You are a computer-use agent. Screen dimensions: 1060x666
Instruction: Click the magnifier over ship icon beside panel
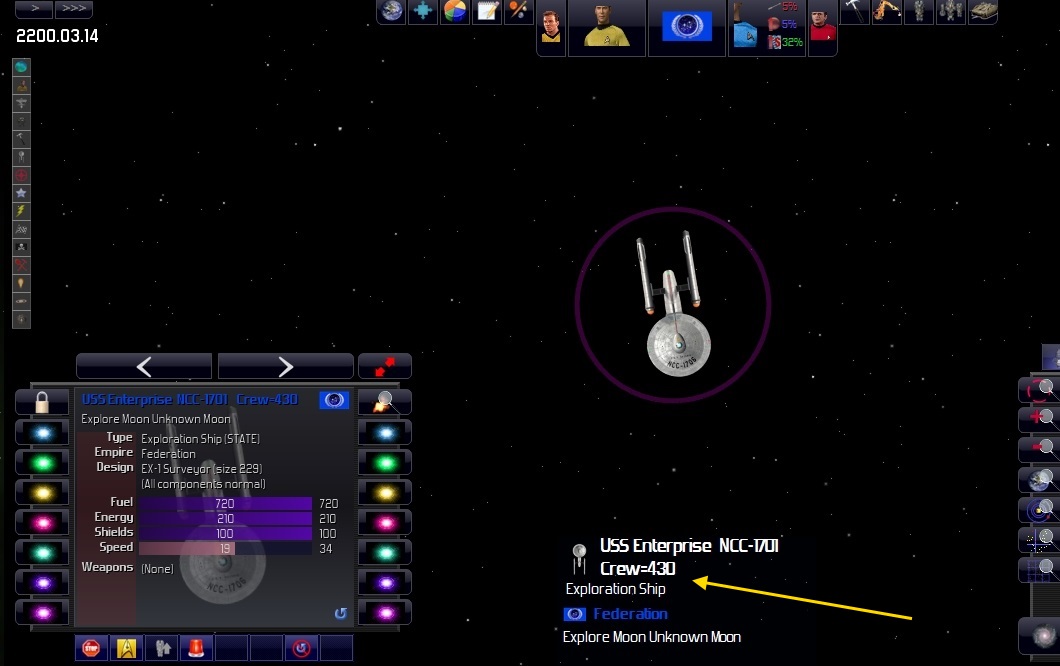[385, 402]
